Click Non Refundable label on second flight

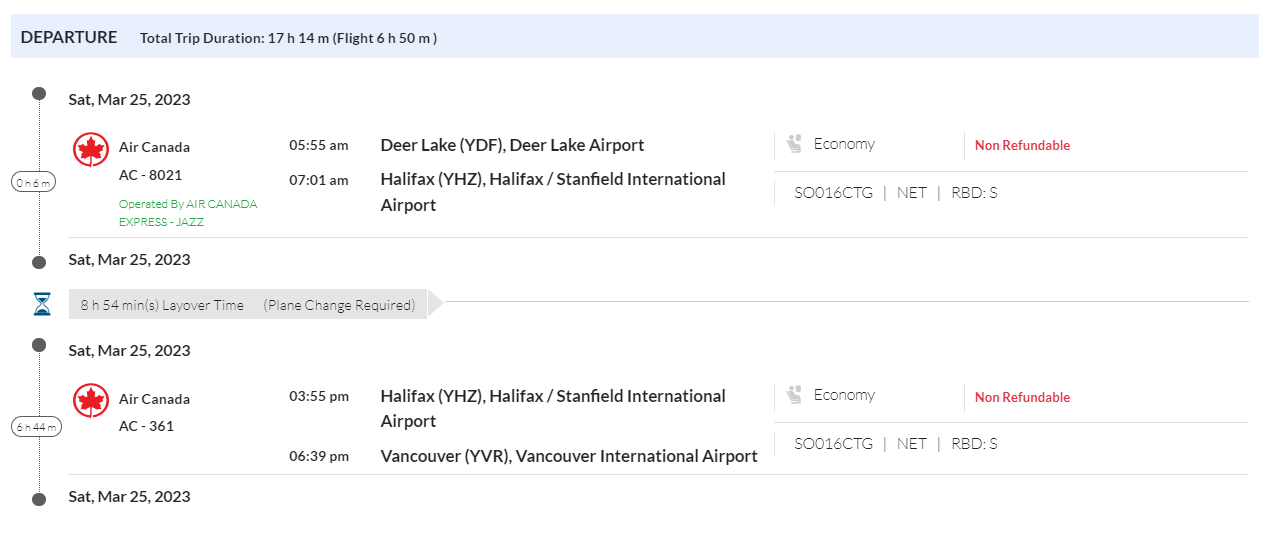click(x=1022, y=397)
